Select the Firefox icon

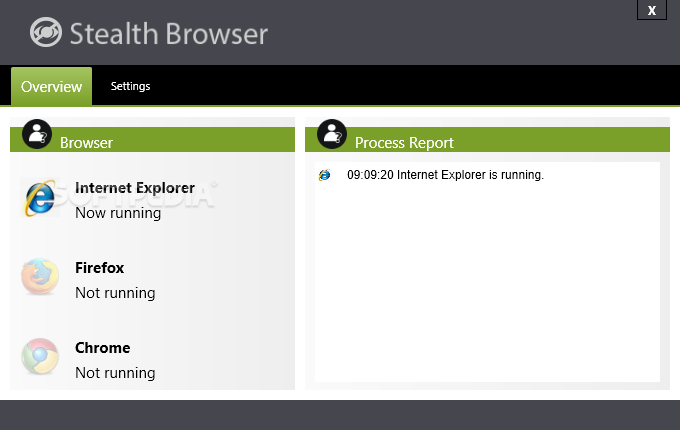40,277
